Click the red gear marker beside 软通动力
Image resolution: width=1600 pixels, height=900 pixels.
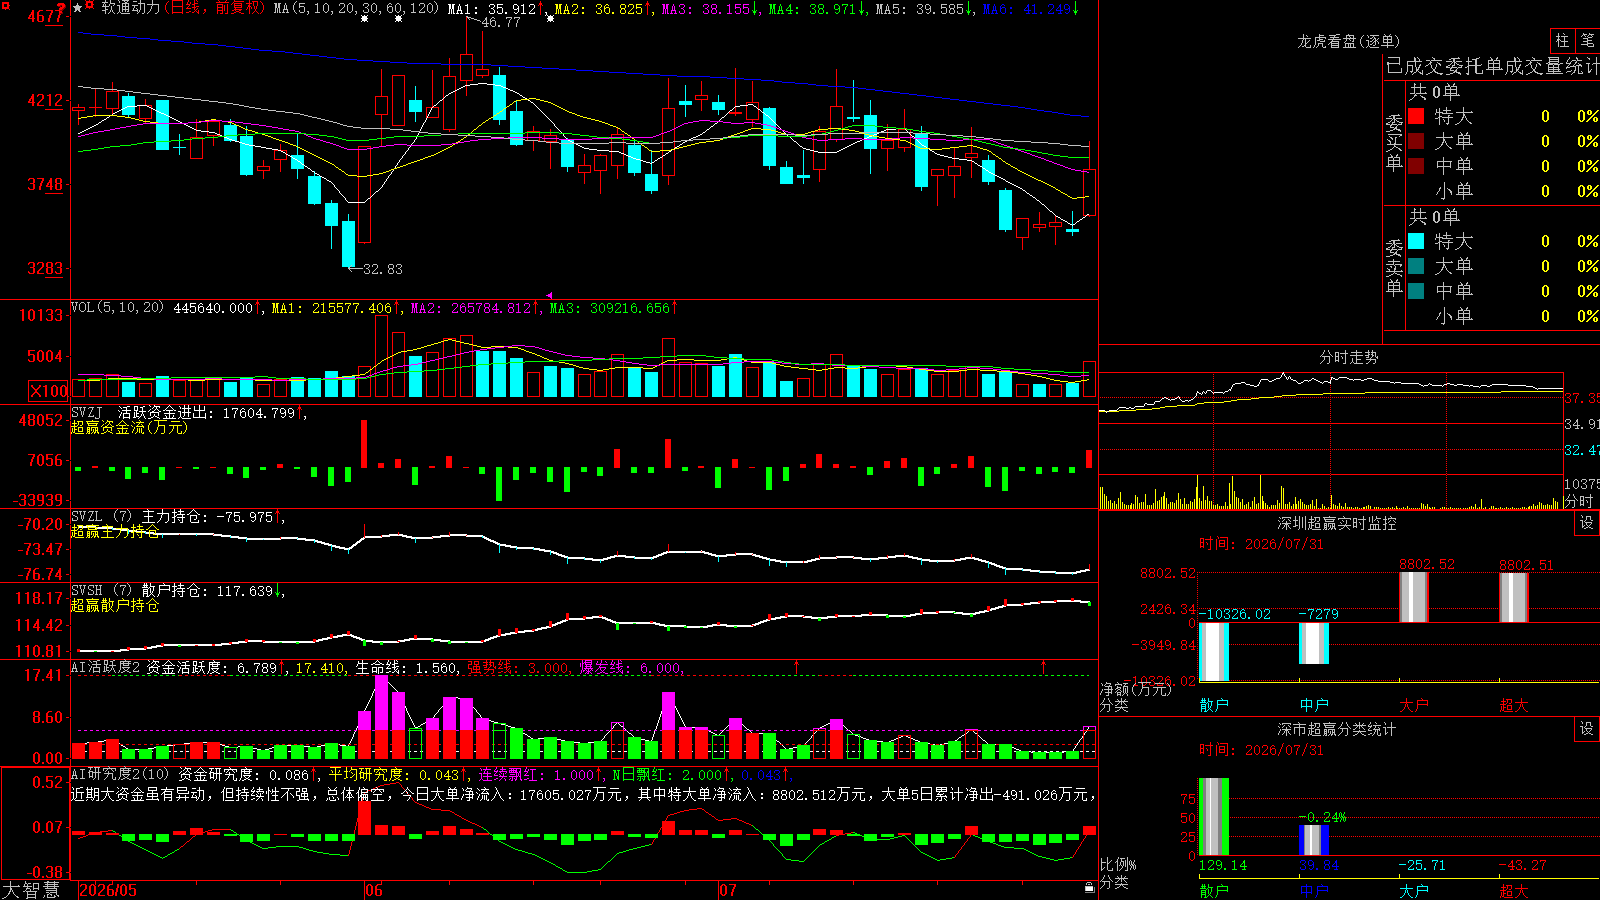pyautogui.click(x=90, y=6)
